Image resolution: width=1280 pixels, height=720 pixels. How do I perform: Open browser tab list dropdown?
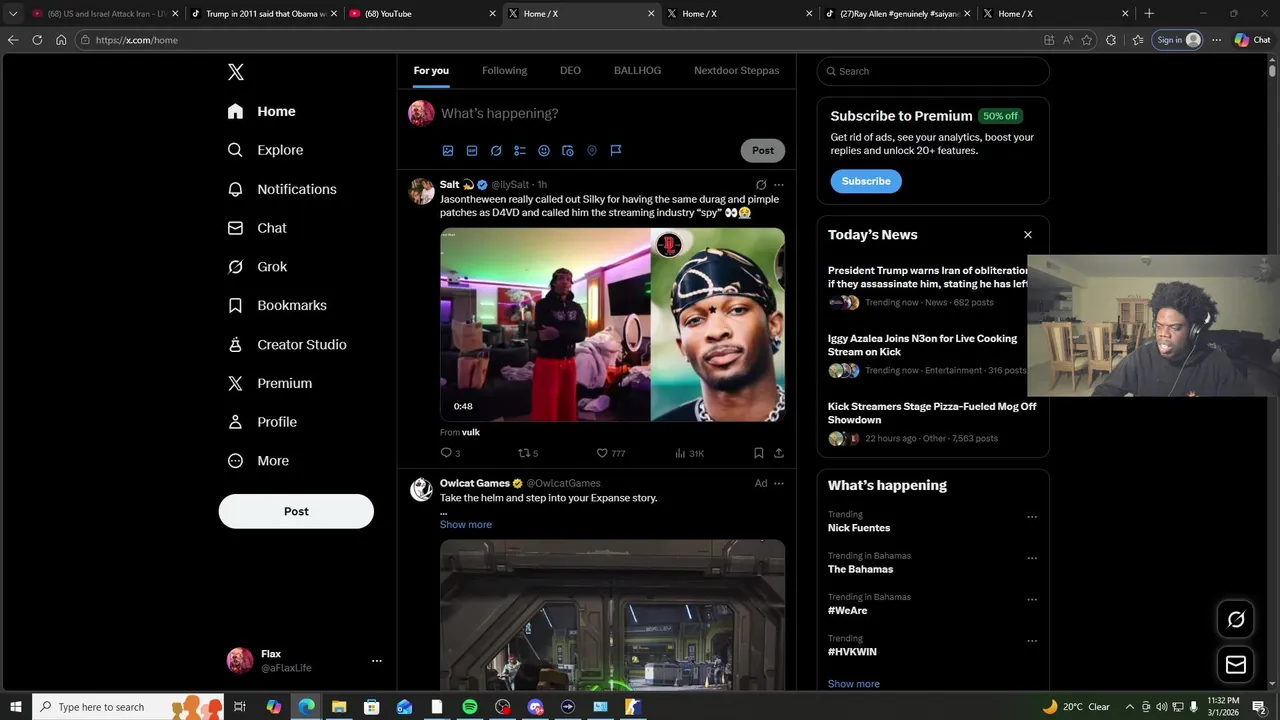tap(13, 14)
